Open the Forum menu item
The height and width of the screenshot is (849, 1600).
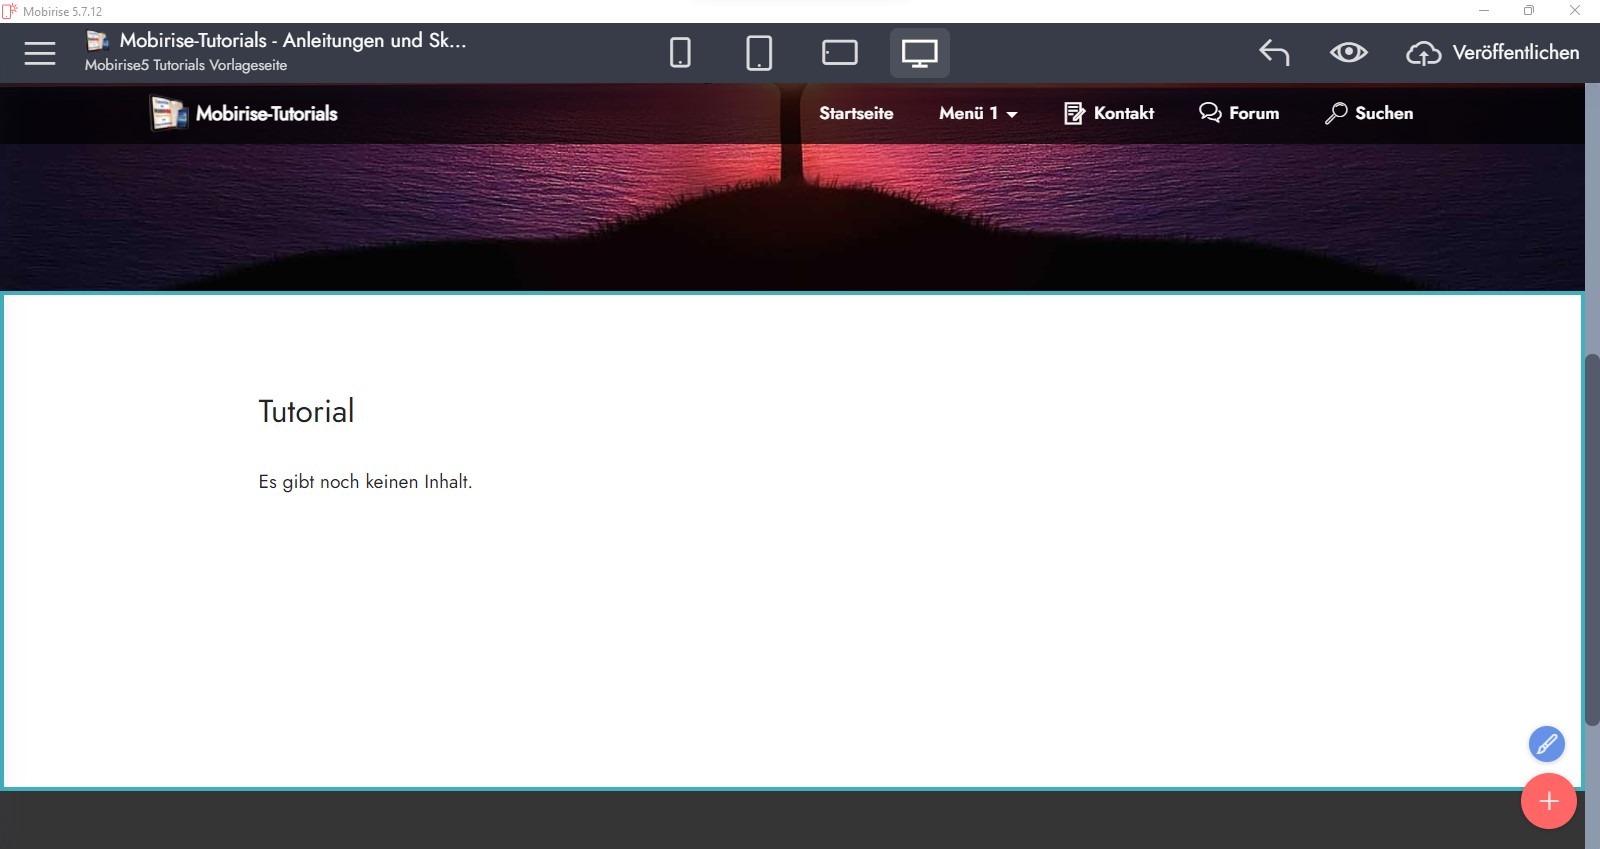(1254, 113)
